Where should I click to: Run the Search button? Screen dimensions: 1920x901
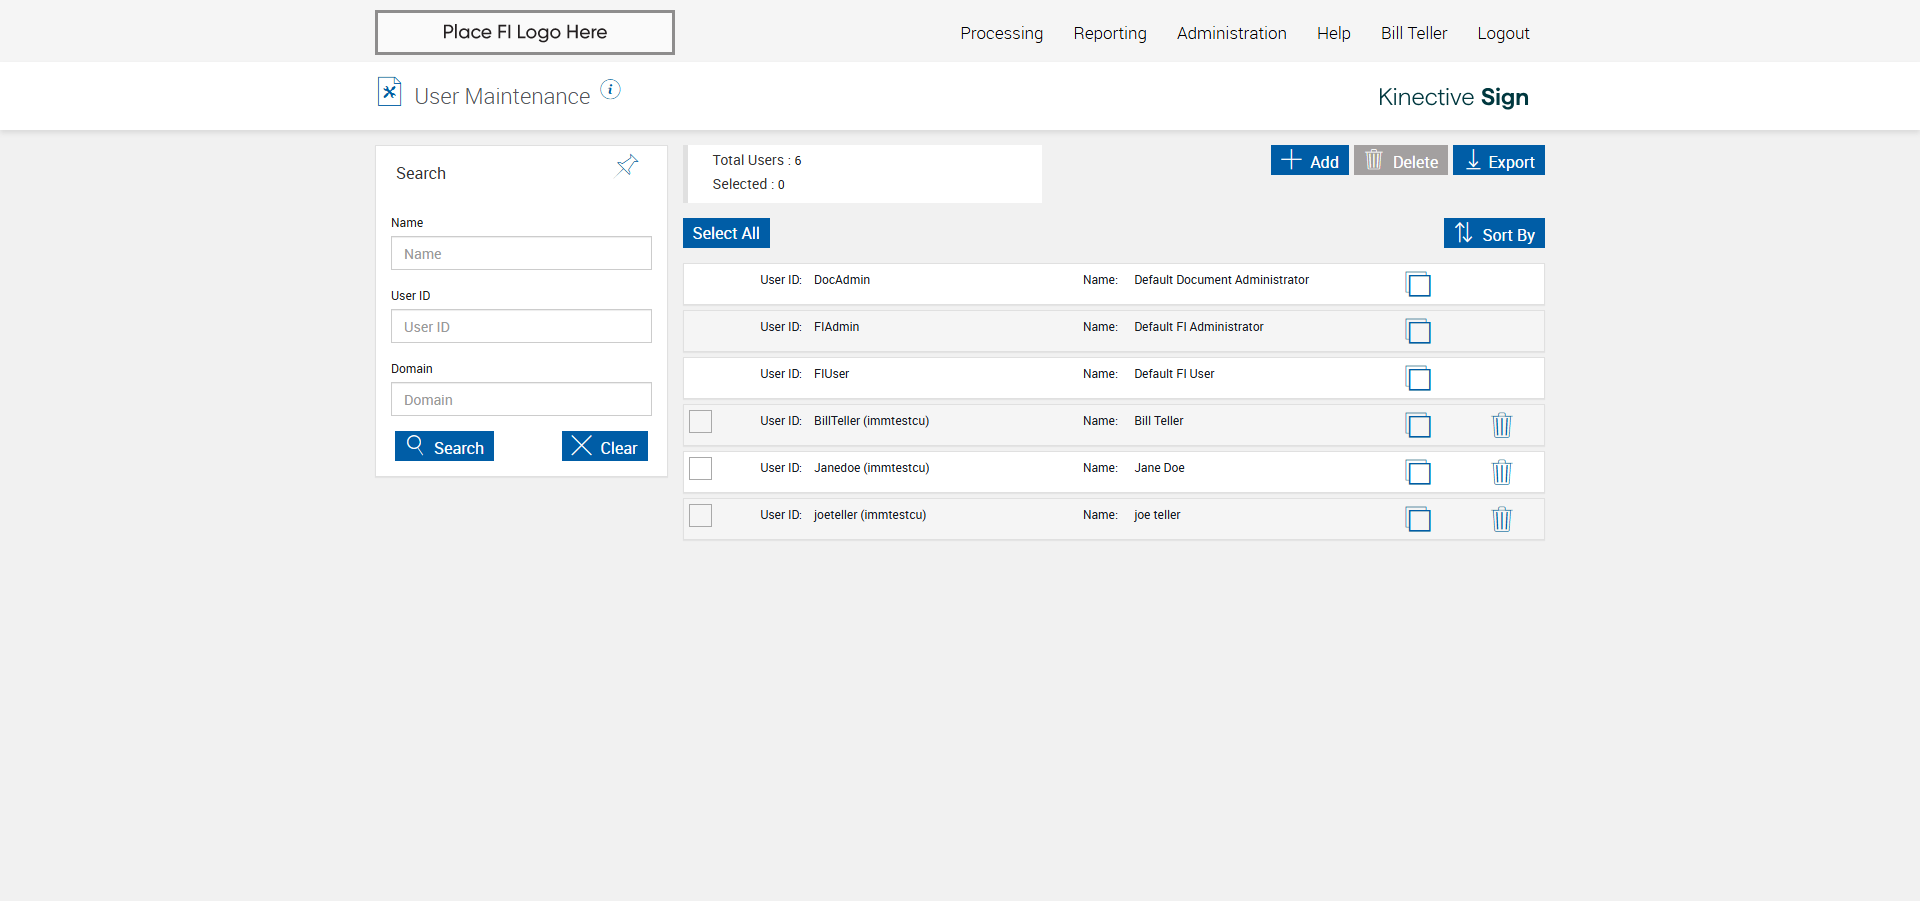(x=444, y=446)
